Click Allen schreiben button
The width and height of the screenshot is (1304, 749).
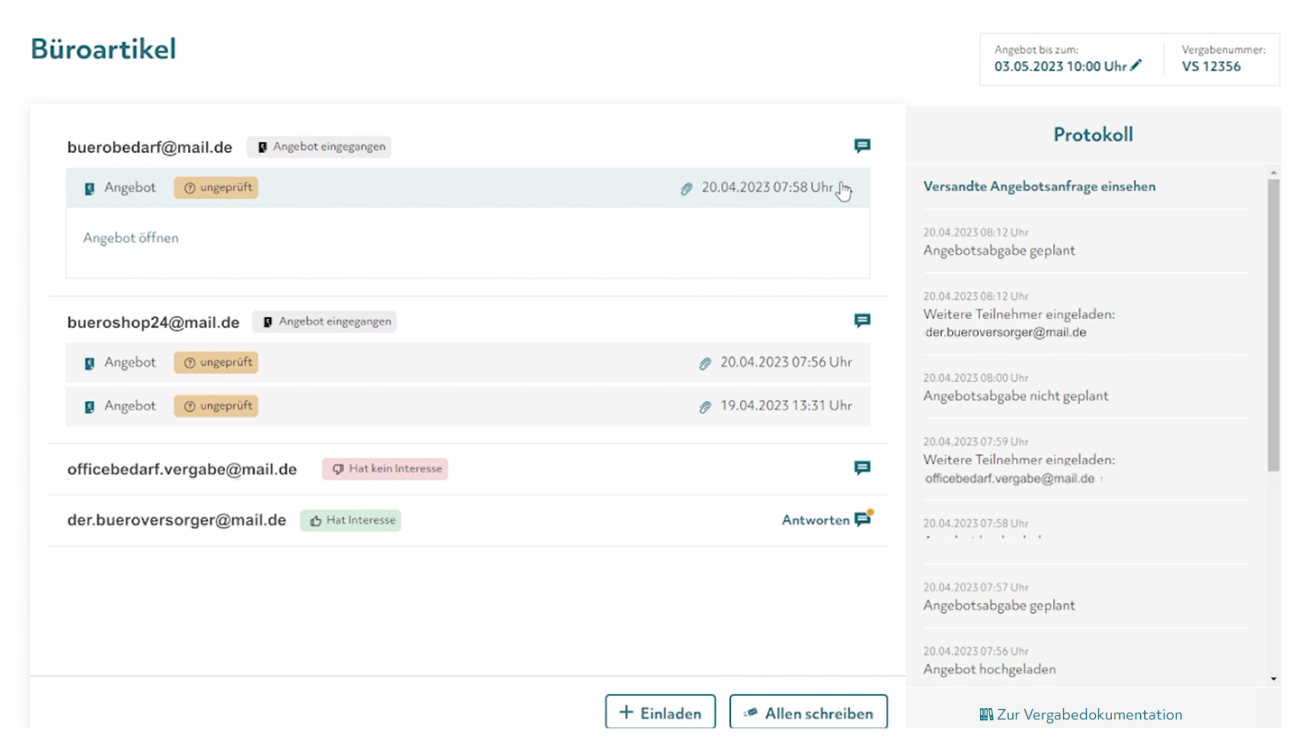808,712
